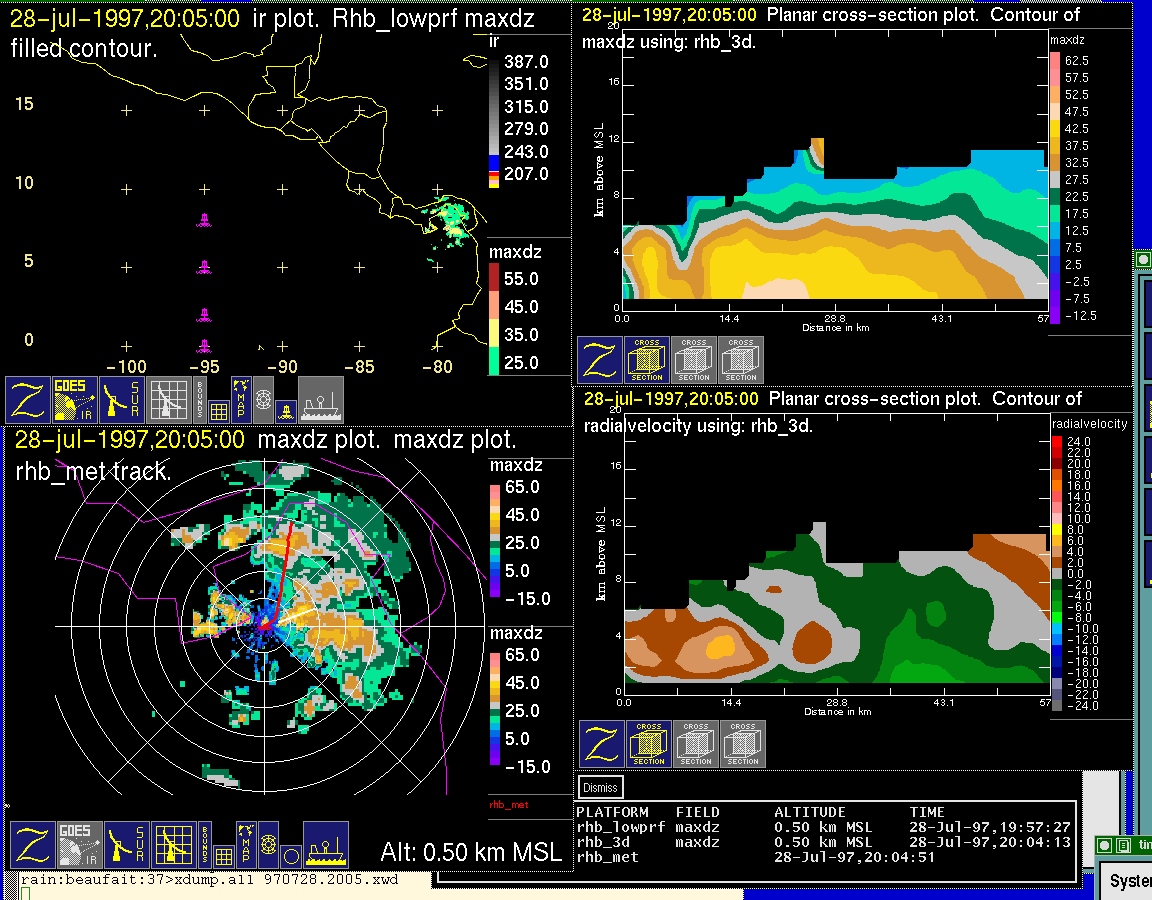The width and height of the screenshot is (1152, 900).
Task: Select active cross section in radial velocity panel
Action: click(649, 744)
